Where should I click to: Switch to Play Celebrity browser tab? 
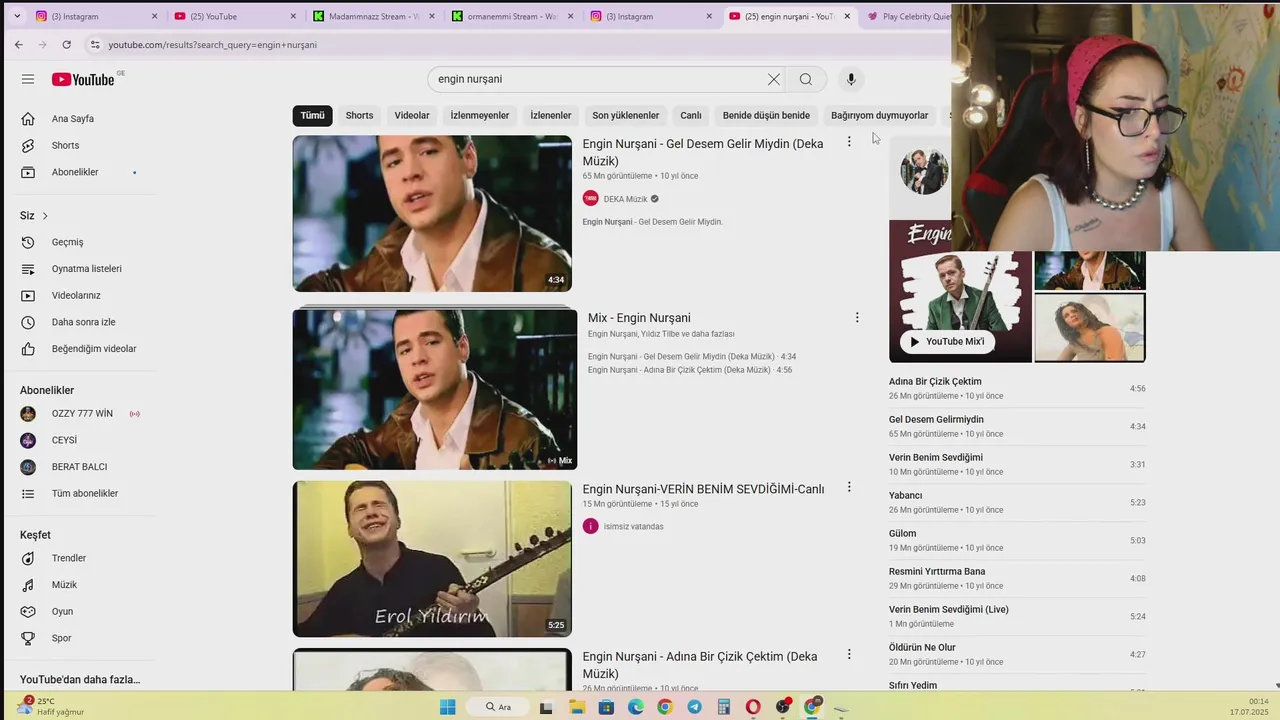908,16
